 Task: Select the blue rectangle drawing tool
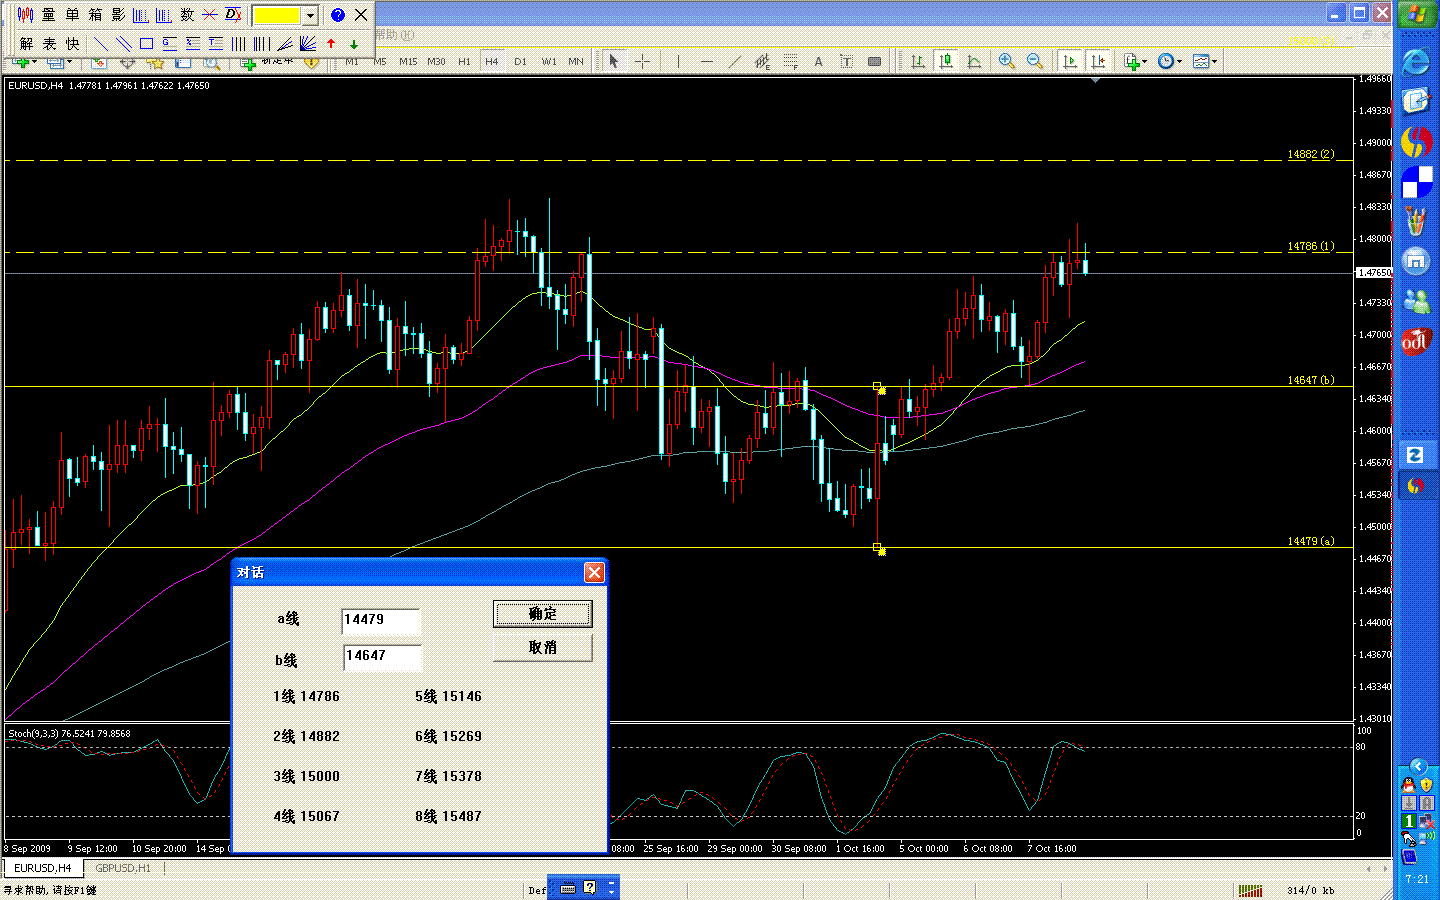click(146, 44)
